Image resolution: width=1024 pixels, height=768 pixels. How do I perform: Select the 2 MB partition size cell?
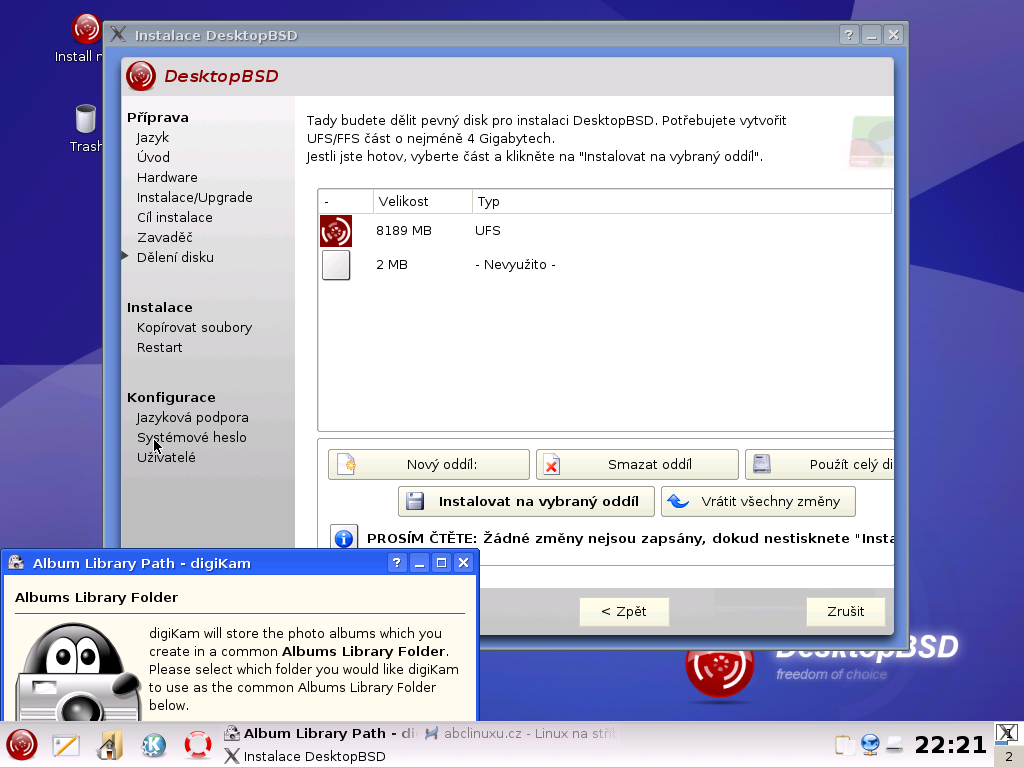[392, 264]
